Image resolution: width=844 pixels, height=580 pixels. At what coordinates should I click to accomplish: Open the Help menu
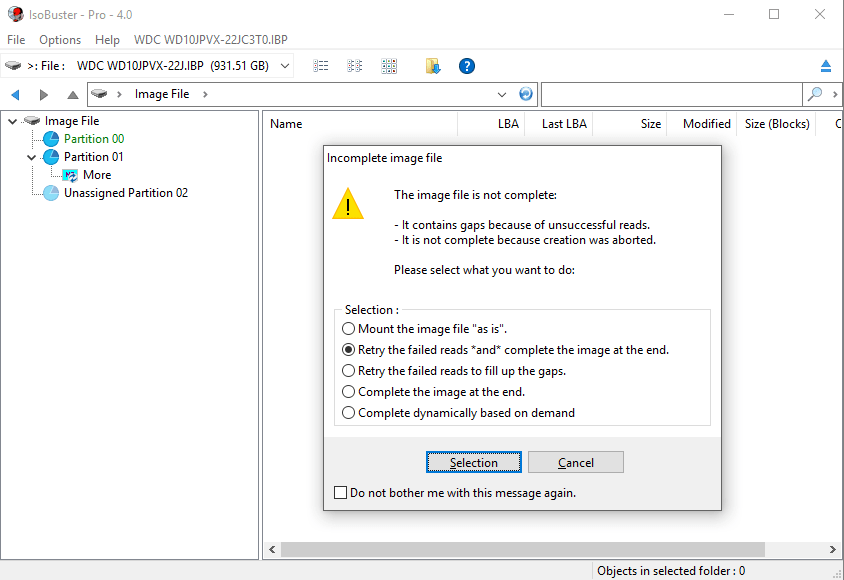(107, 40)
